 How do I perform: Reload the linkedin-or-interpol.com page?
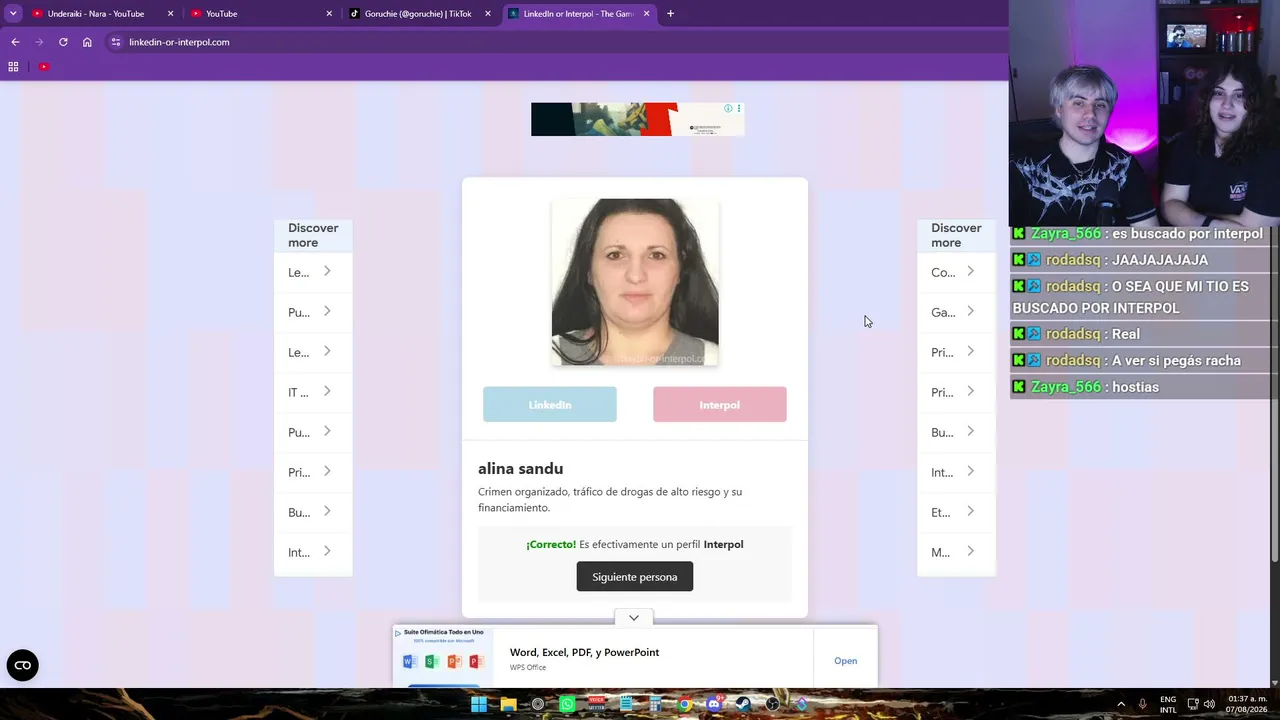coord(63,42)
